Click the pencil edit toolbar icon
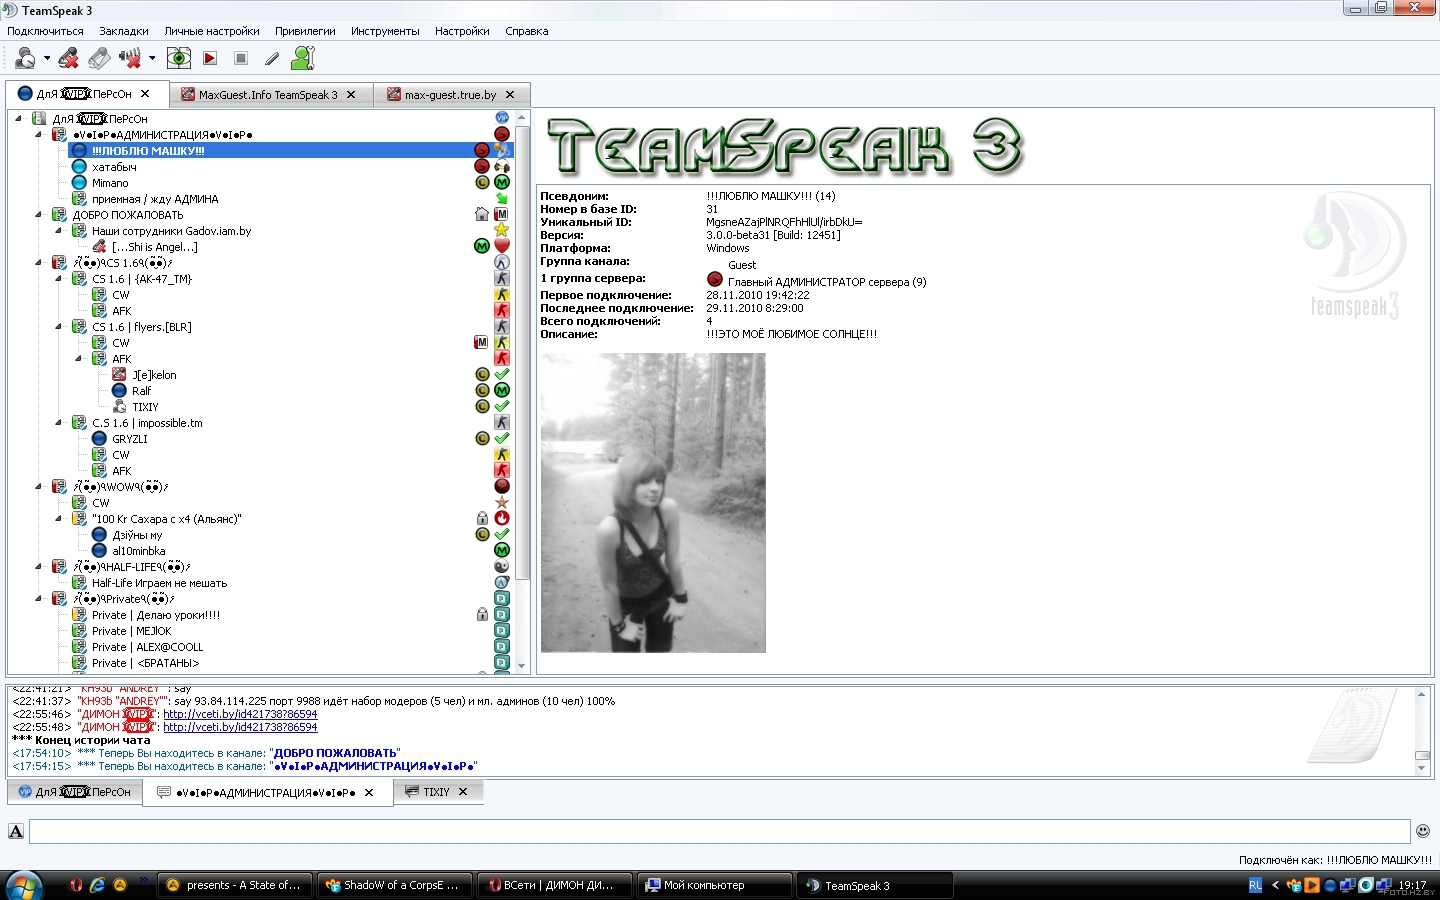The image size is (1440, 900). pos(271,59)
